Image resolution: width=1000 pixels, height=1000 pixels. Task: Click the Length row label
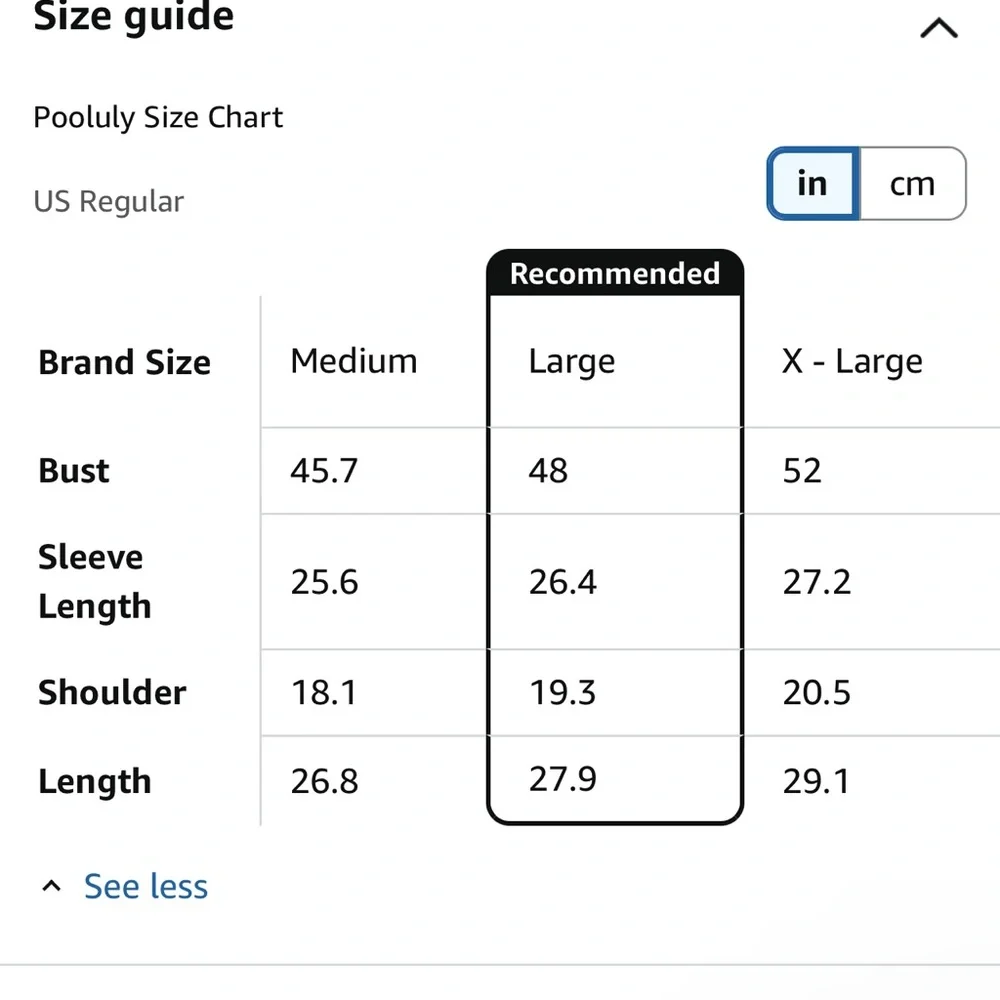(94, 781)
